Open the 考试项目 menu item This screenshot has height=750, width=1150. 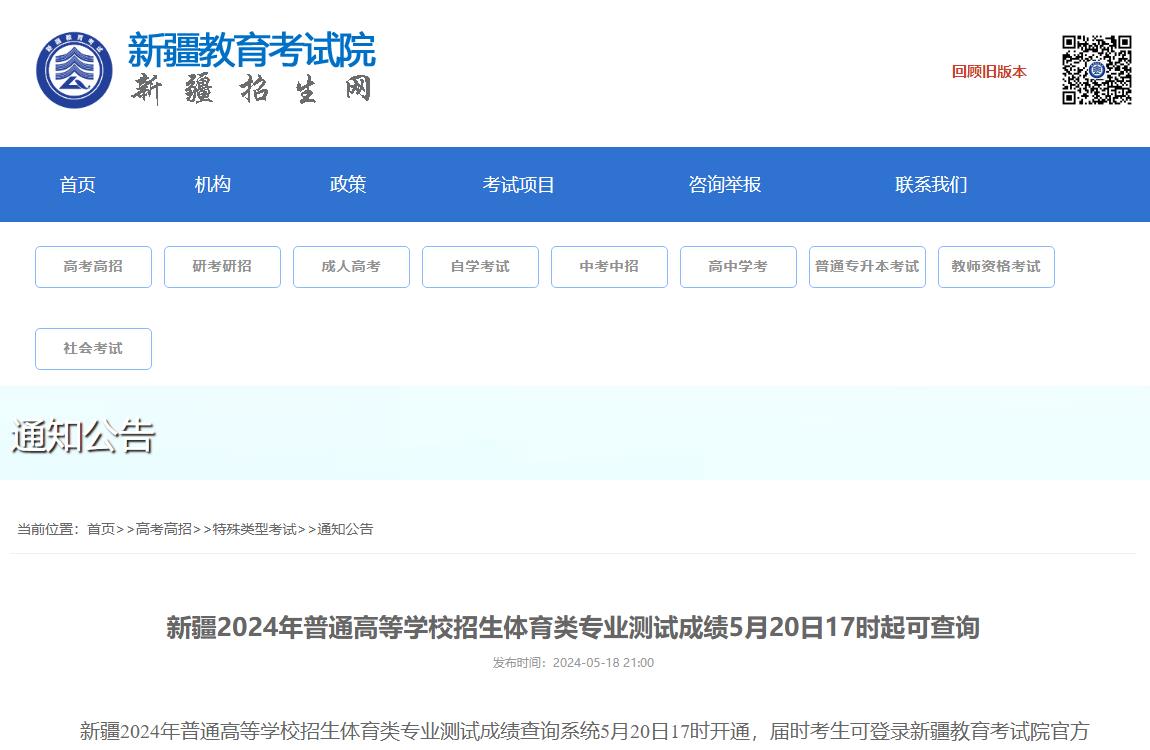point(517,184)
